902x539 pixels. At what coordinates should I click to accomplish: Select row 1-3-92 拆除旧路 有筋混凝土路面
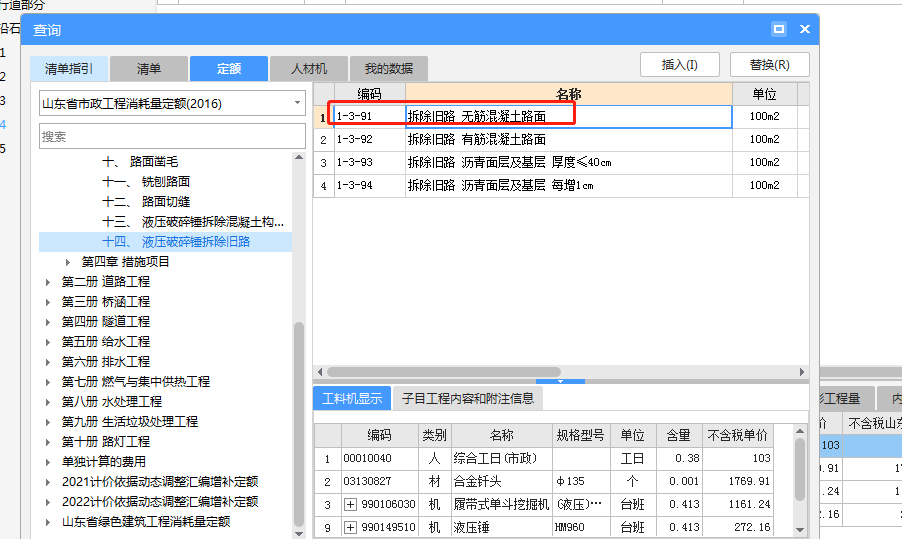click(561, 139)
